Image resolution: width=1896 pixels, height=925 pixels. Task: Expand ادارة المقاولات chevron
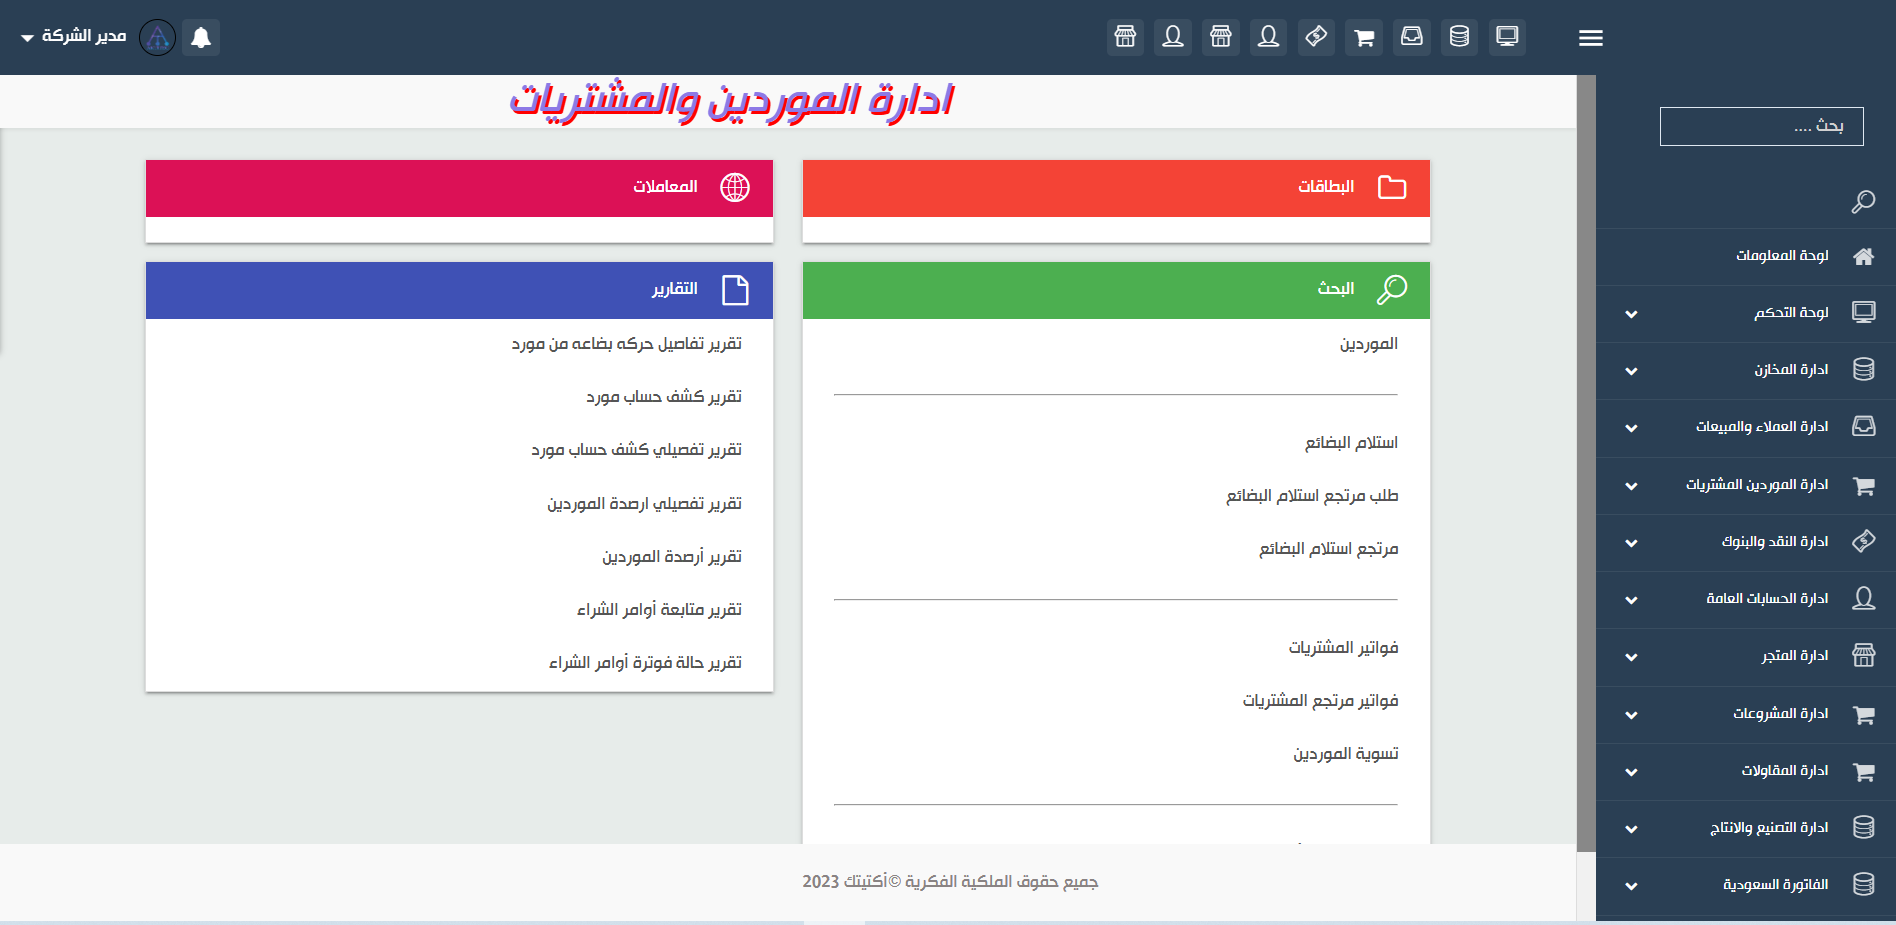1631,772
